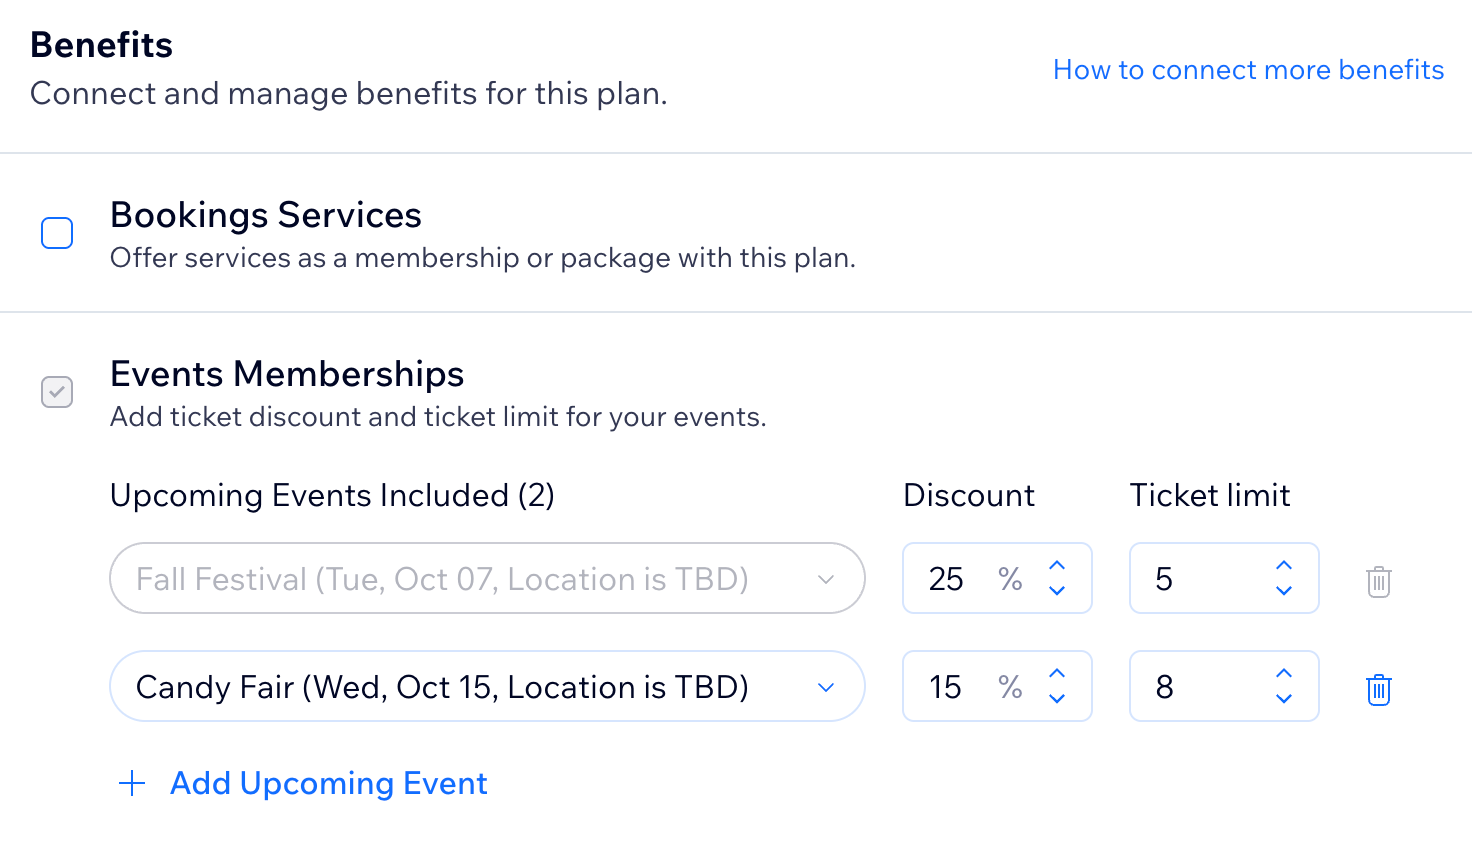Click plus icon beside Add Upcoming Event

click(132, 783)
